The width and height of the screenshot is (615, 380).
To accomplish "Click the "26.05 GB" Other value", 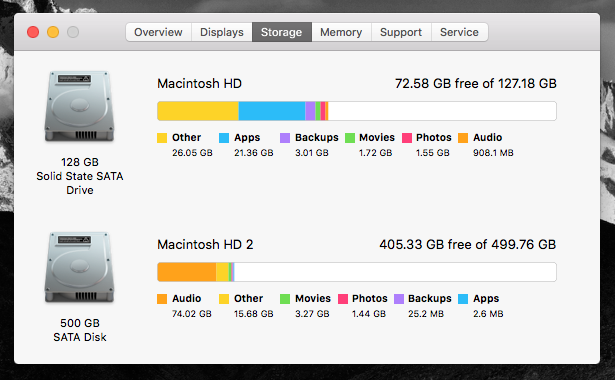I will 192,153.
